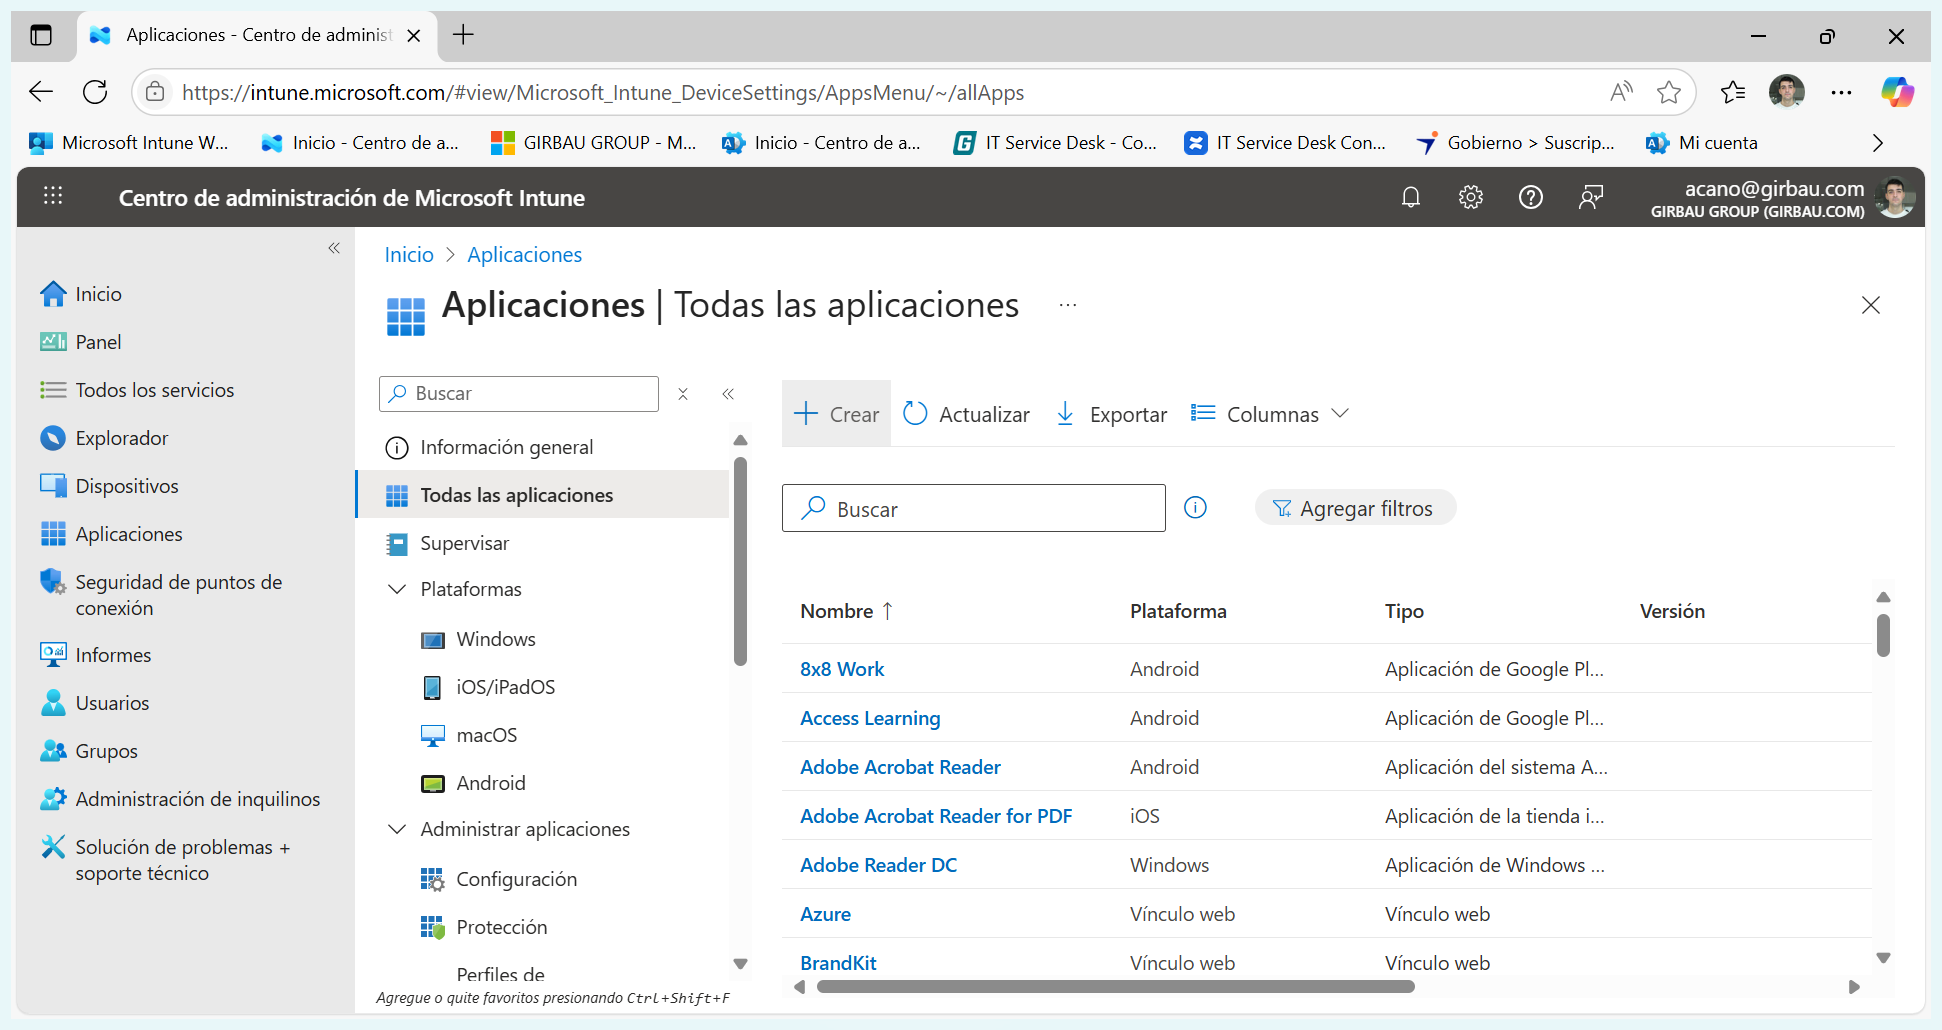The image size is (1942, 1030).
Task: Open the feedback icon in the top bar
Action: 1591,197
